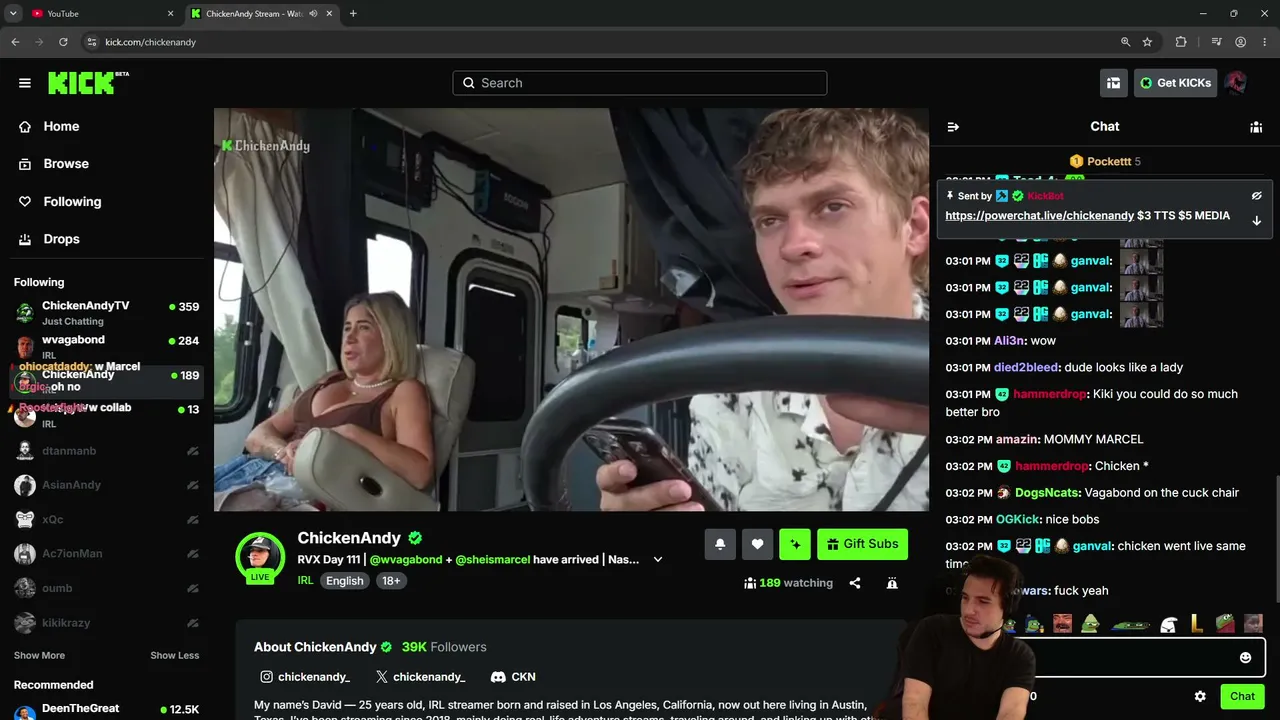Image resolution: width=1280 pixels, height=720 pixels.
Task: Click Show Less in Following list
Action: pyautogui.click(x=175, y=656)
